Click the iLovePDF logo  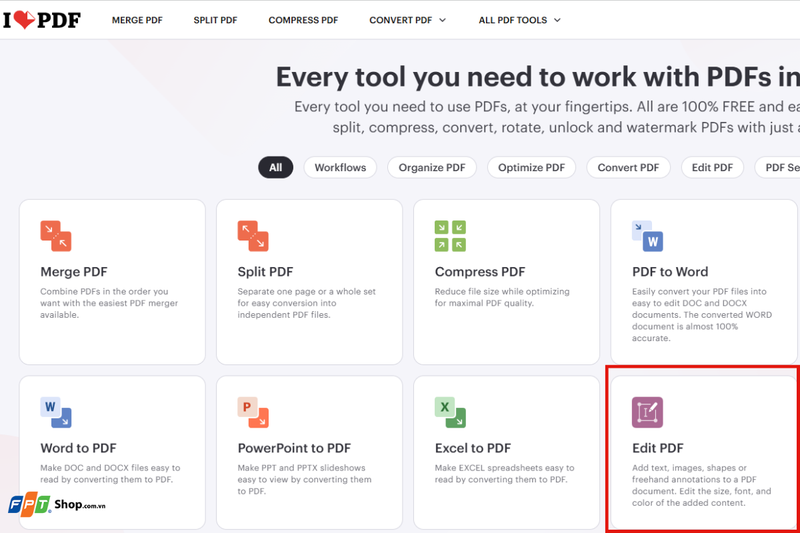[x=42, y=20]
